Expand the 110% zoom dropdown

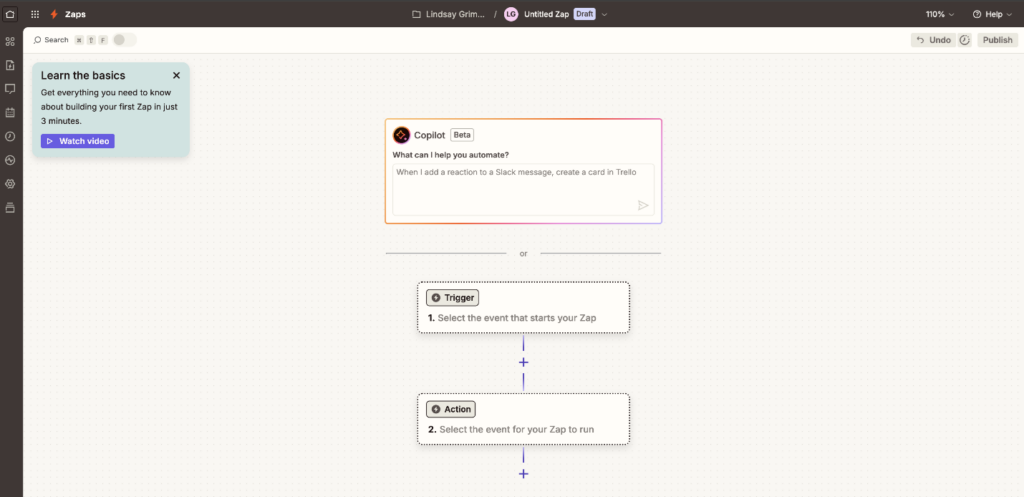[940, 14]
